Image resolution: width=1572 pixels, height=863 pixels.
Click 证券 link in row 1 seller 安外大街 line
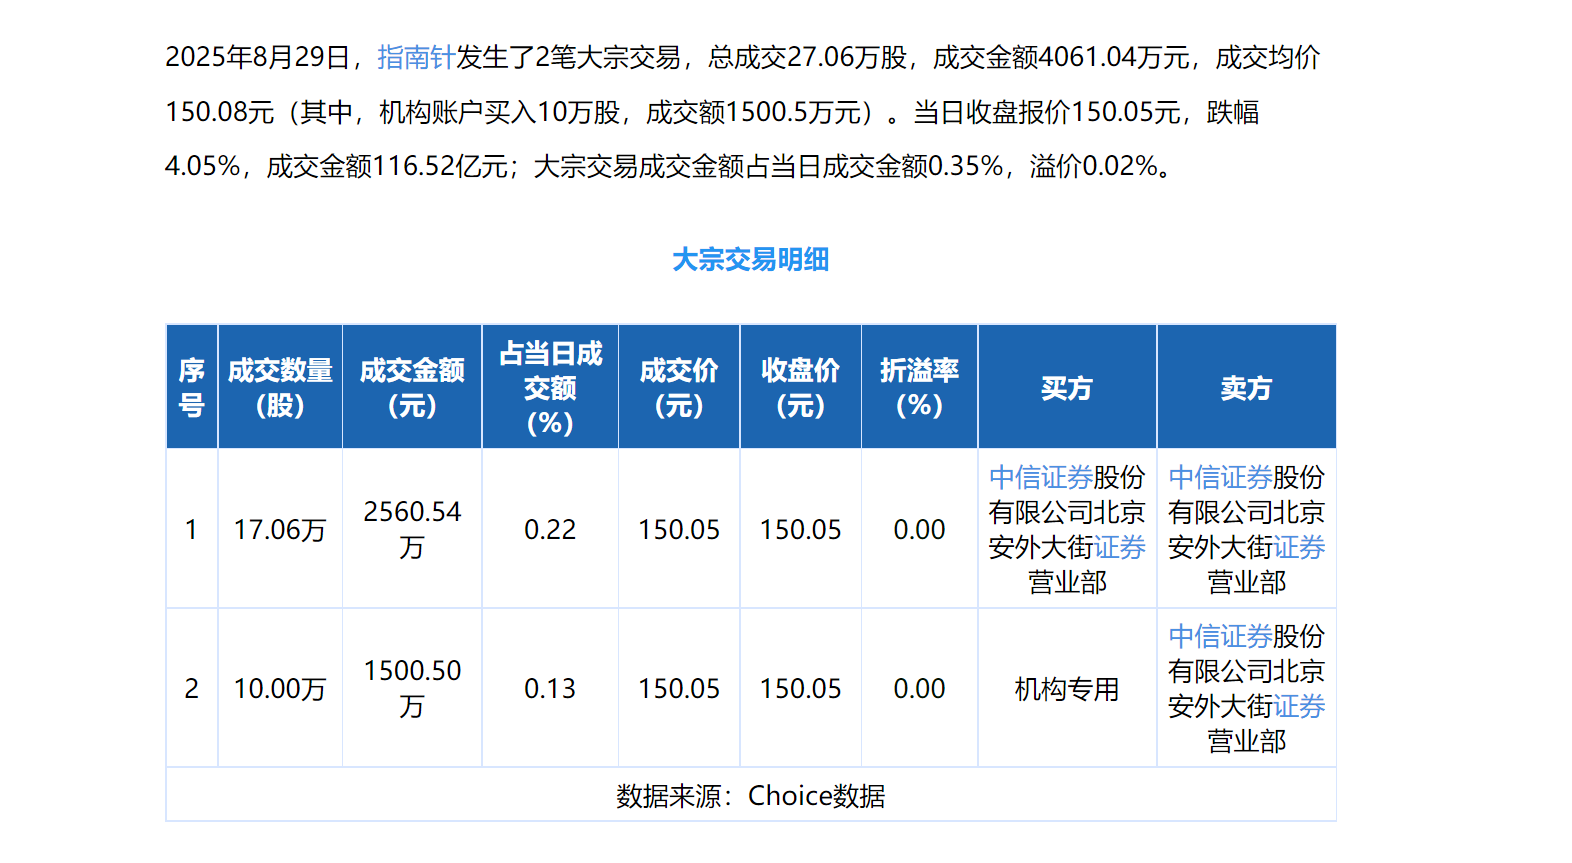(x=1299, y=547)
